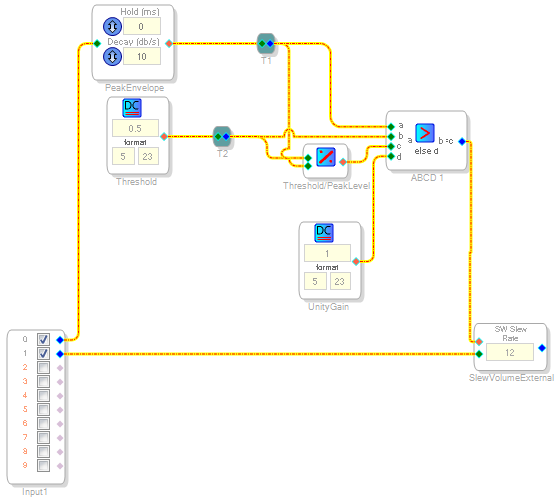This screenshot has height=500, width=558.
Task: Enable Input1 channel 3 checkbox
Action: 43,381
